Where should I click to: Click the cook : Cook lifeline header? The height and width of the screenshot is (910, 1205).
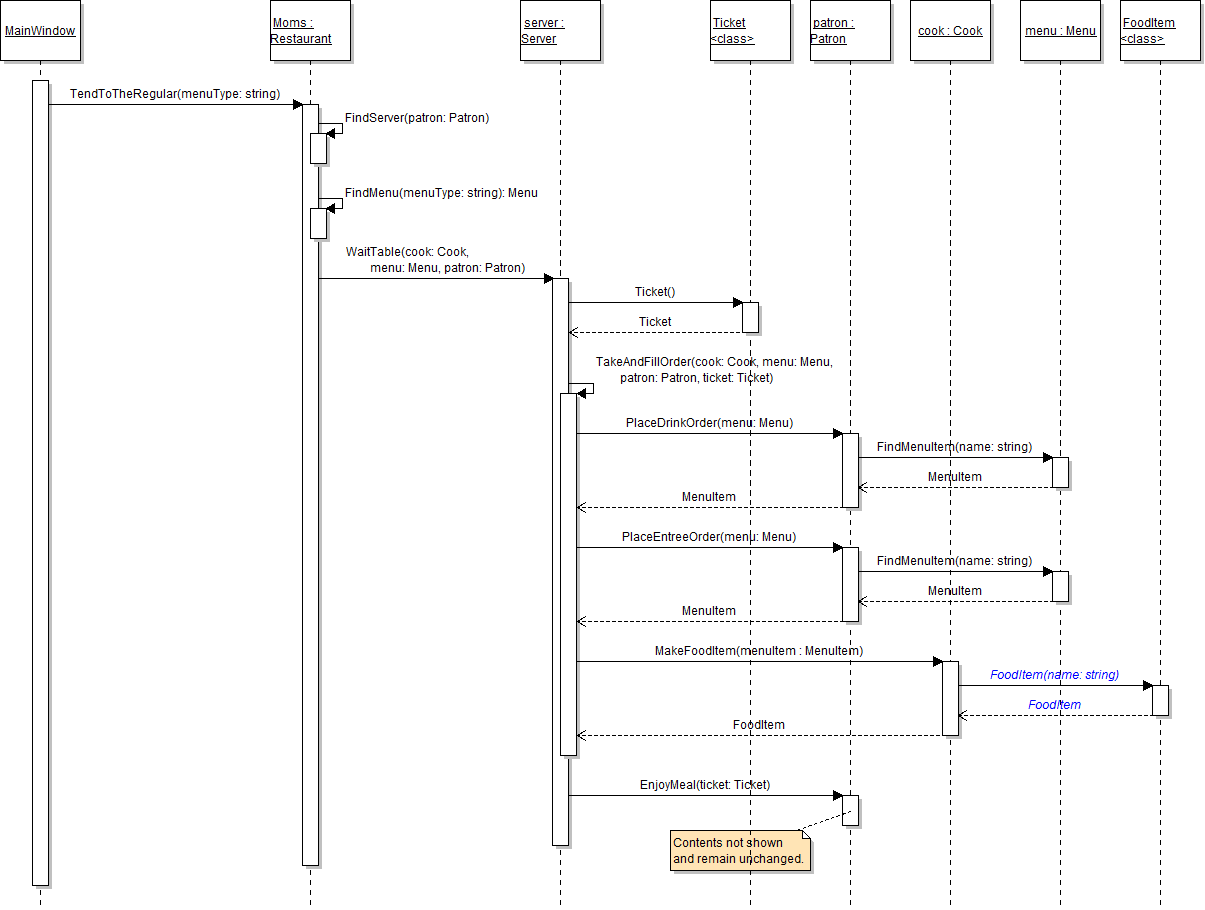point(950,31)
